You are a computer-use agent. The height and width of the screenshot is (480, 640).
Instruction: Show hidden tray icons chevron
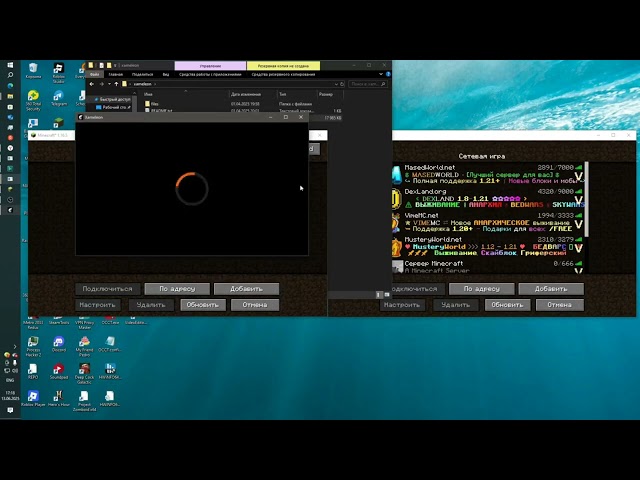click(x=15, y=347)
